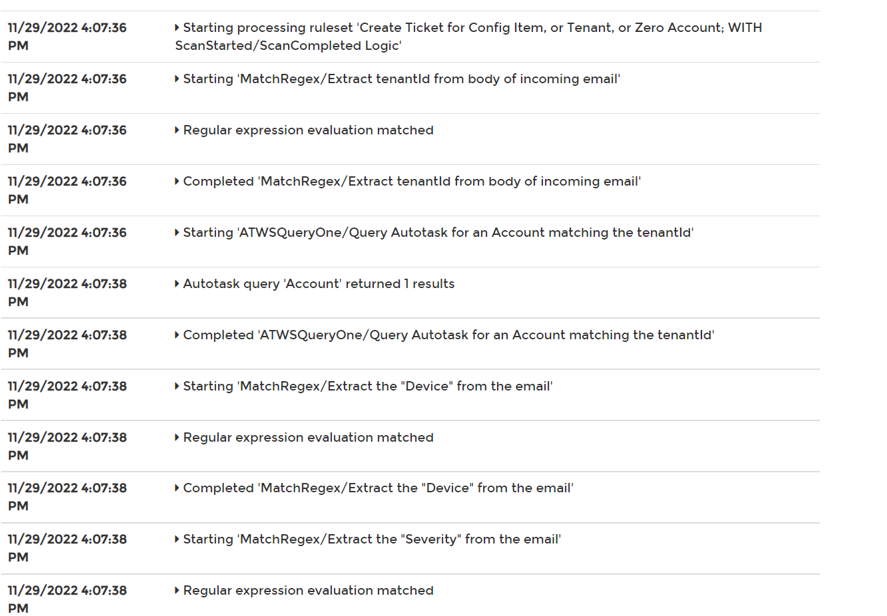Expand the last 'Regular expression evaluation matched' arrow
Viewport: 887px width, 616px height.
pyautogui.click(x=178, y=591)
